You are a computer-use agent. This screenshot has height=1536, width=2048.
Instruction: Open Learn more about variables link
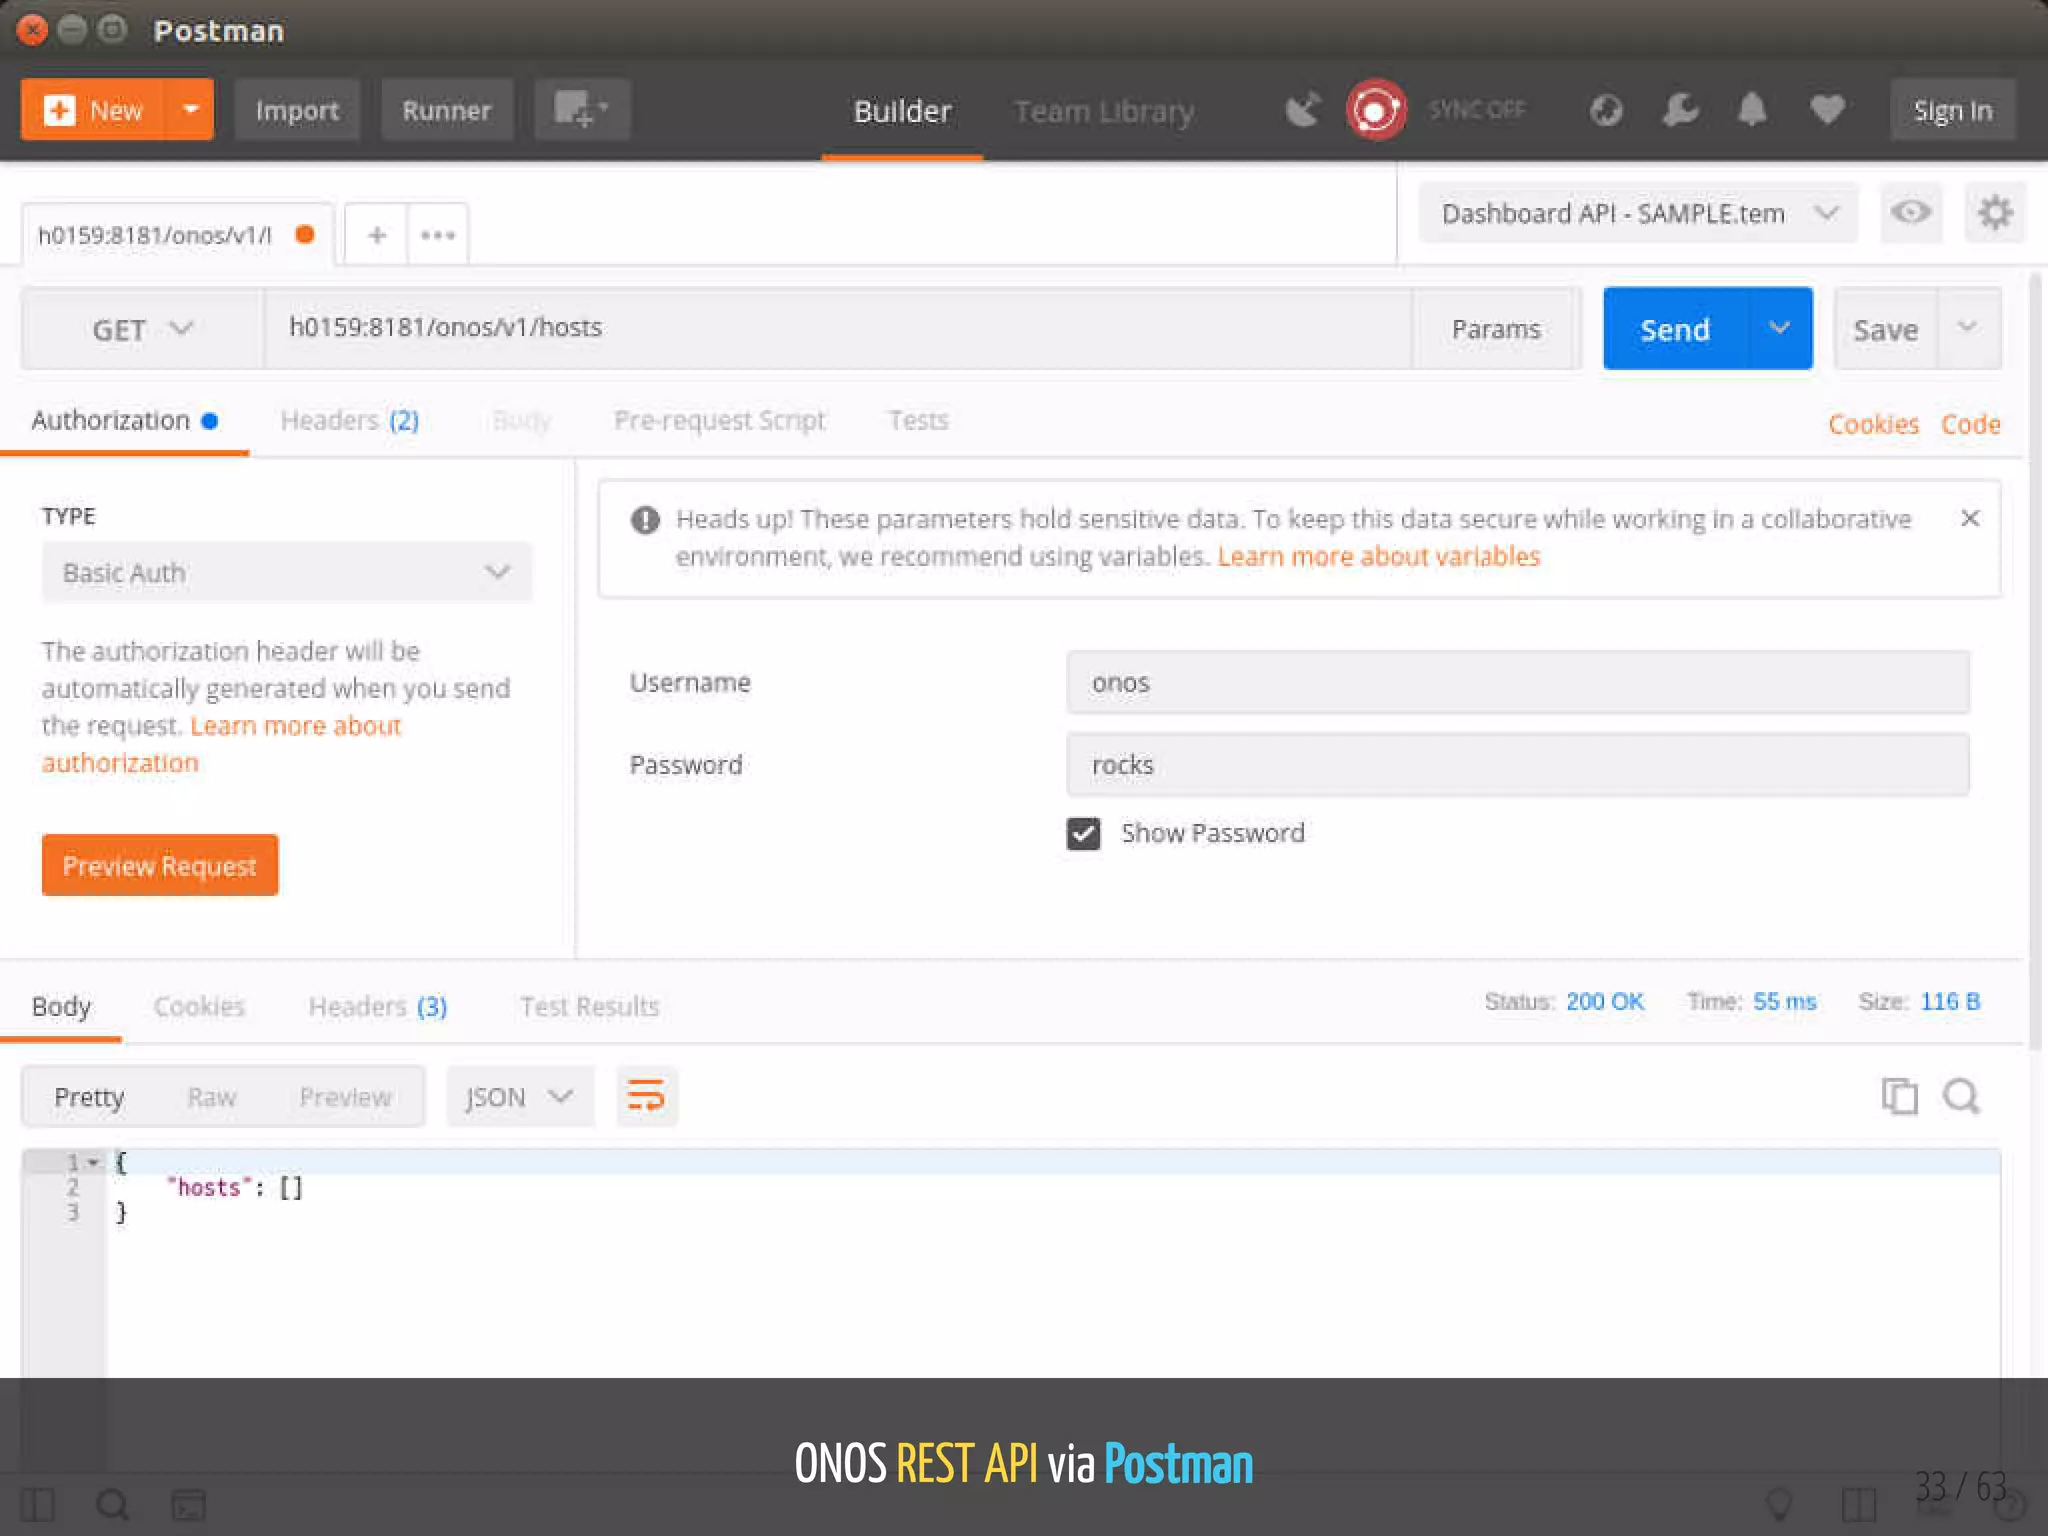pyautogui.click(x=1379, y=556)
